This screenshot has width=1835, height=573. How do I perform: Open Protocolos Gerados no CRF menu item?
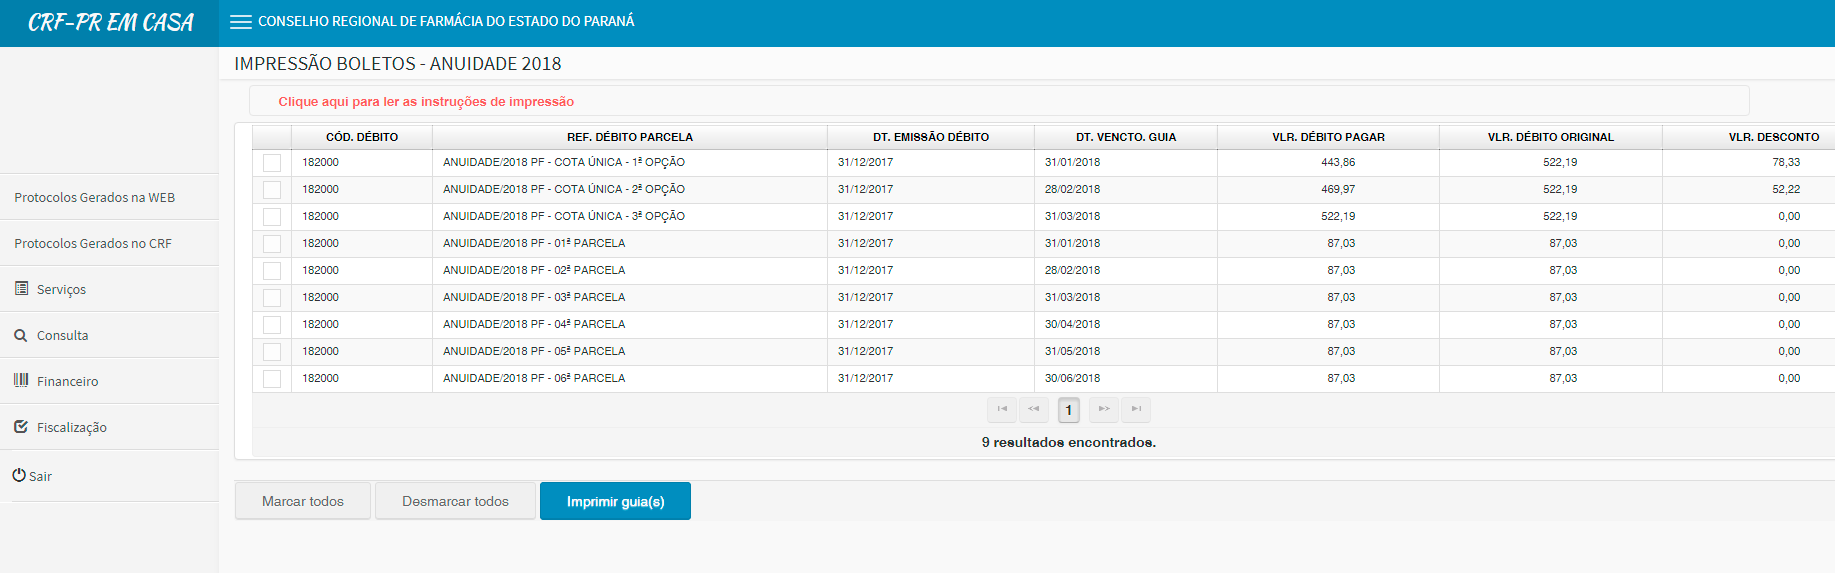point(93,244)
